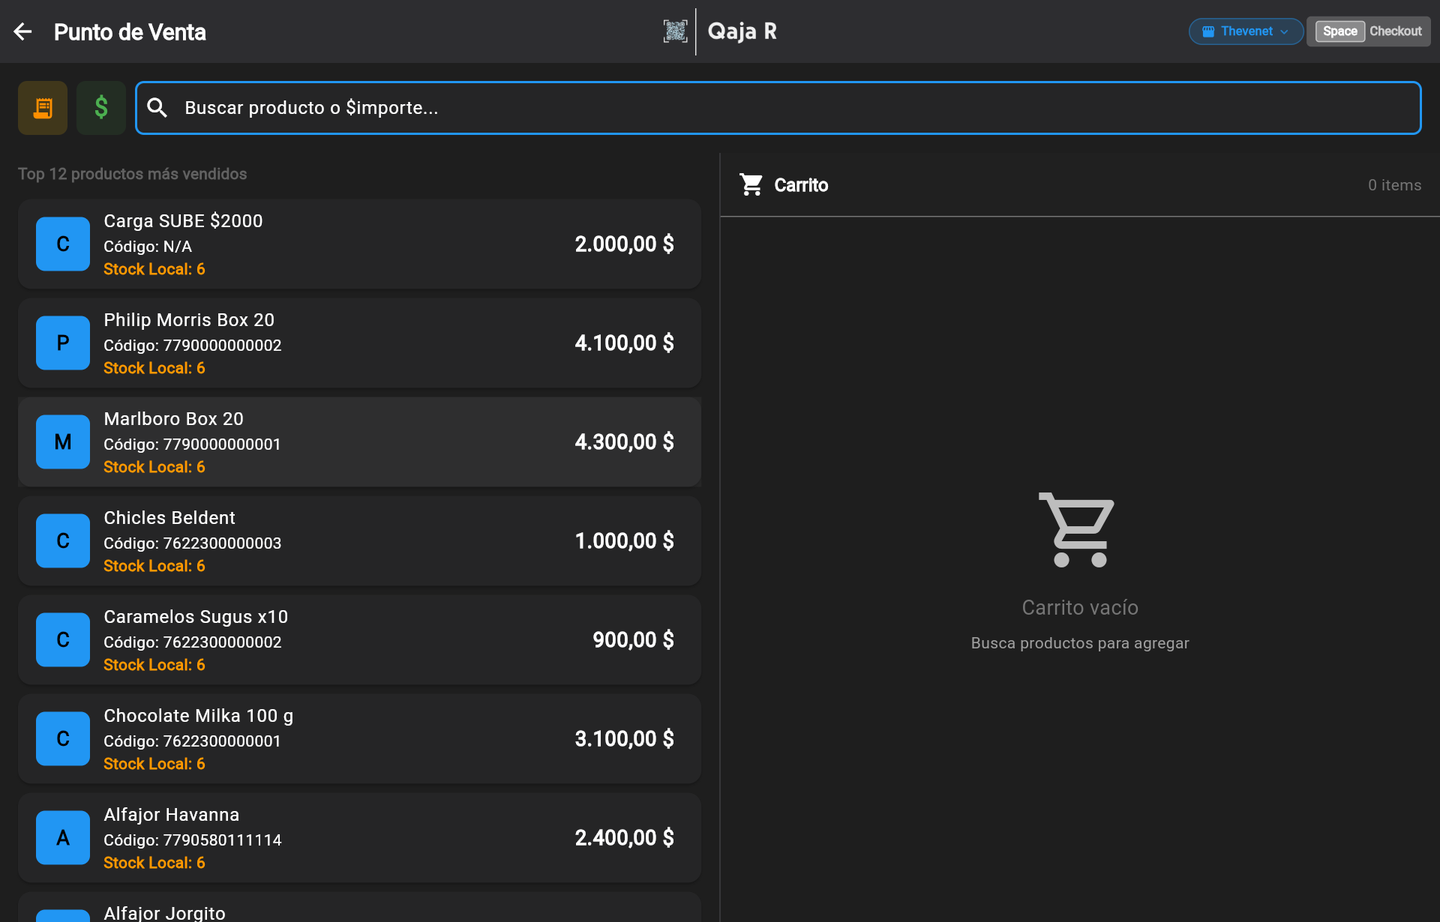Select Marlboro Box 20 product name

click(x=174, y=419)
